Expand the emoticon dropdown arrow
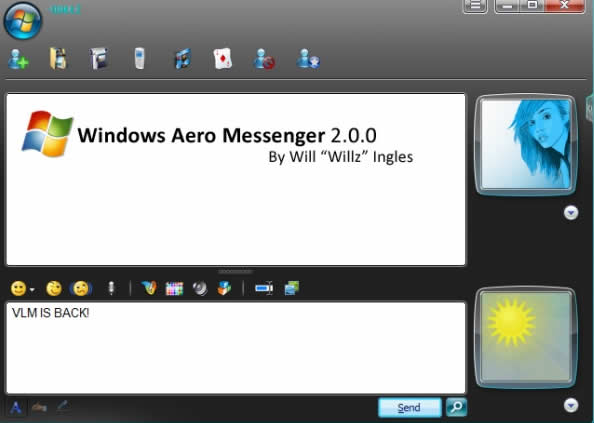The image size is (594, 423). [32, 290]
